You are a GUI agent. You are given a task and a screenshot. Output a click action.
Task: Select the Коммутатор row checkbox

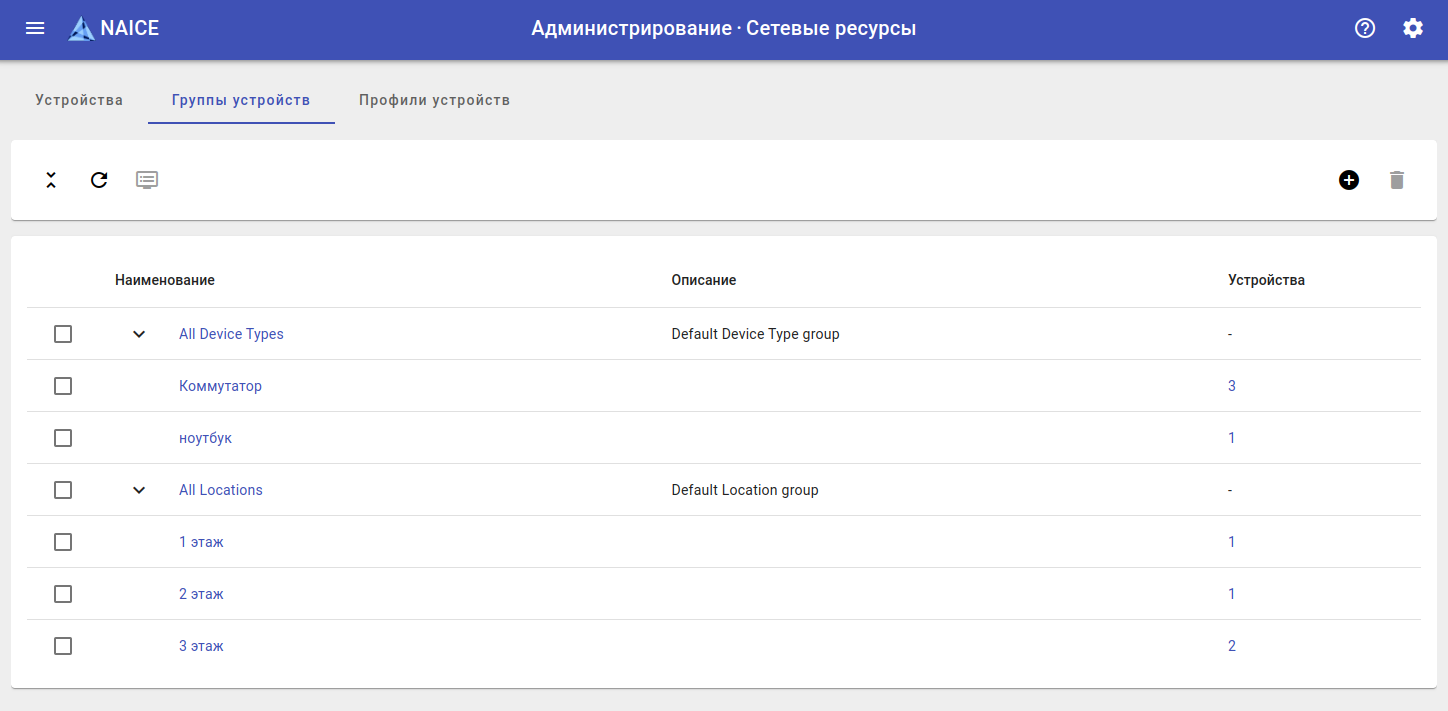[63, 386]
